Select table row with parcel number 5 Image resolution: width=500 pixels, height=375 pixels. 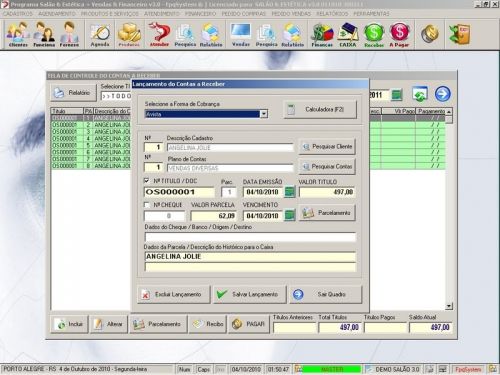pos(248,145)
